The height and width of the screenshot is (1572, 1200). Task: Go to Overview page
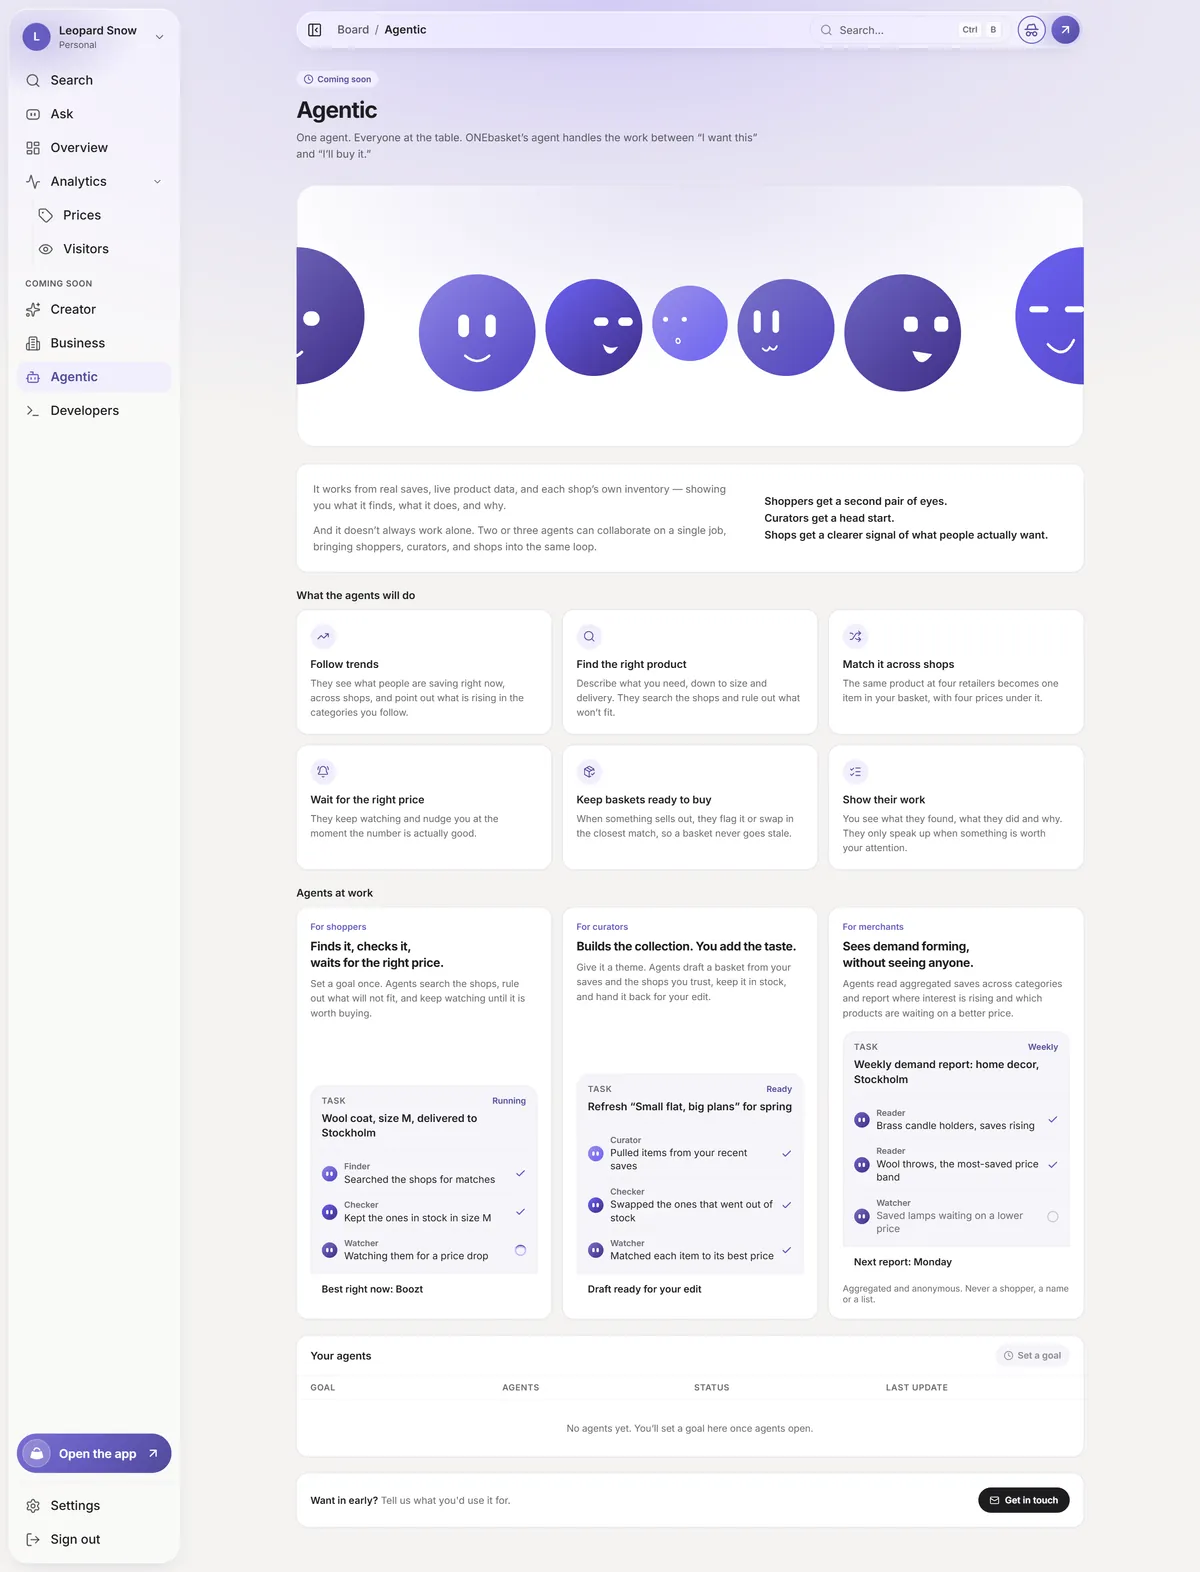click(94, 148)
